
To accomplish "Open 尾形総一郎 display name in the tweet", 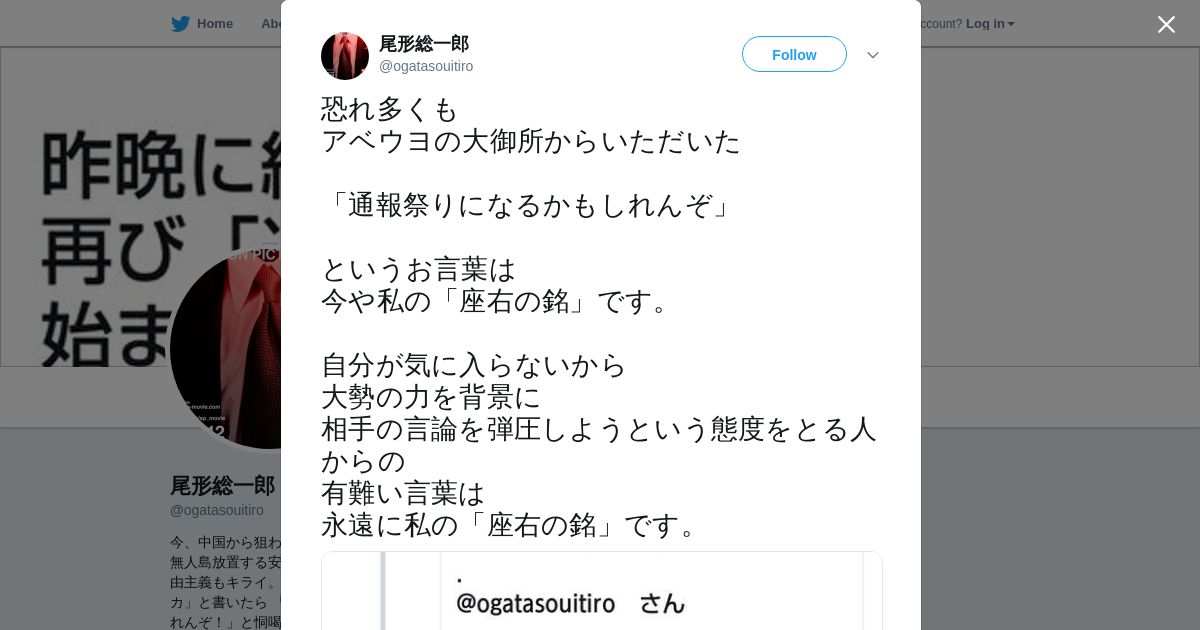I will pos(424,44).
